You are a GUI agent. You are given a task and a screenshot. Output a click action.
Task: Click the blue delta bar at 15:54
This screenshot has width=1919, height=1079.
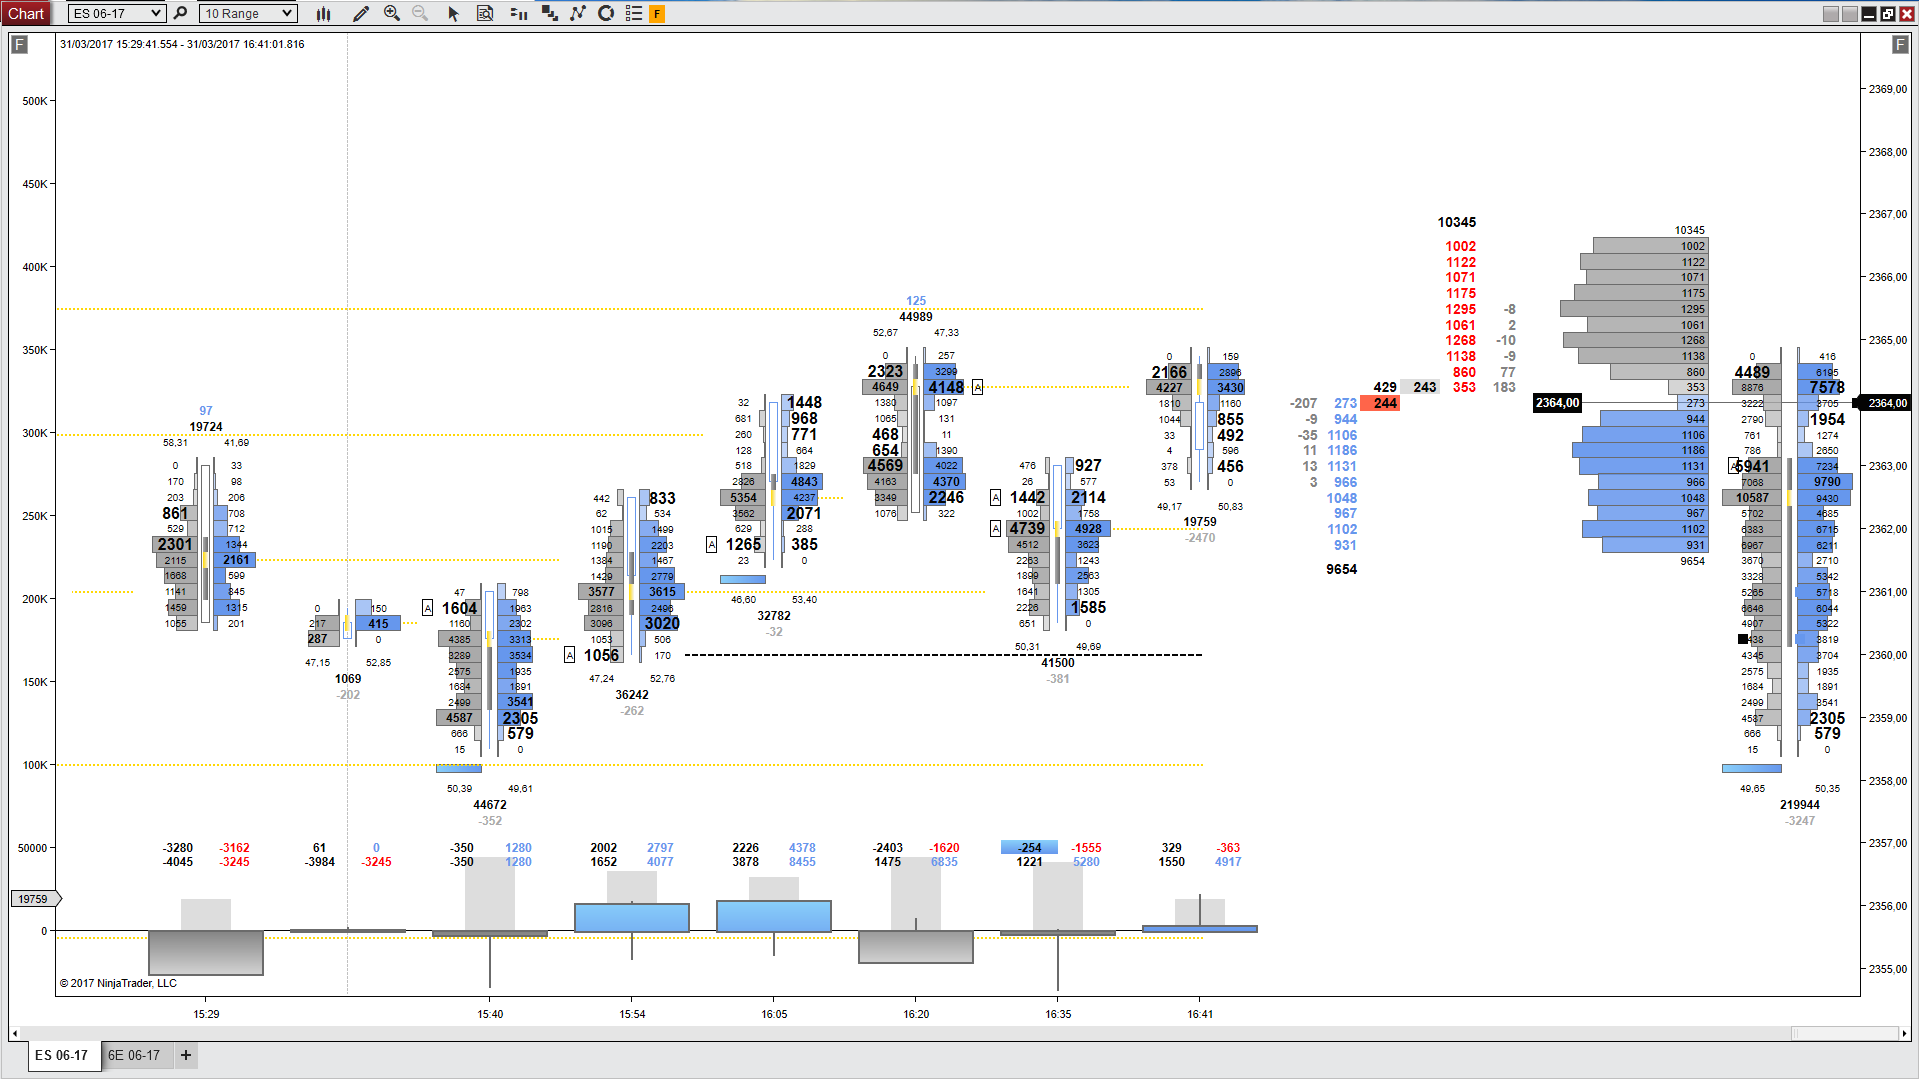coord(631,918)
